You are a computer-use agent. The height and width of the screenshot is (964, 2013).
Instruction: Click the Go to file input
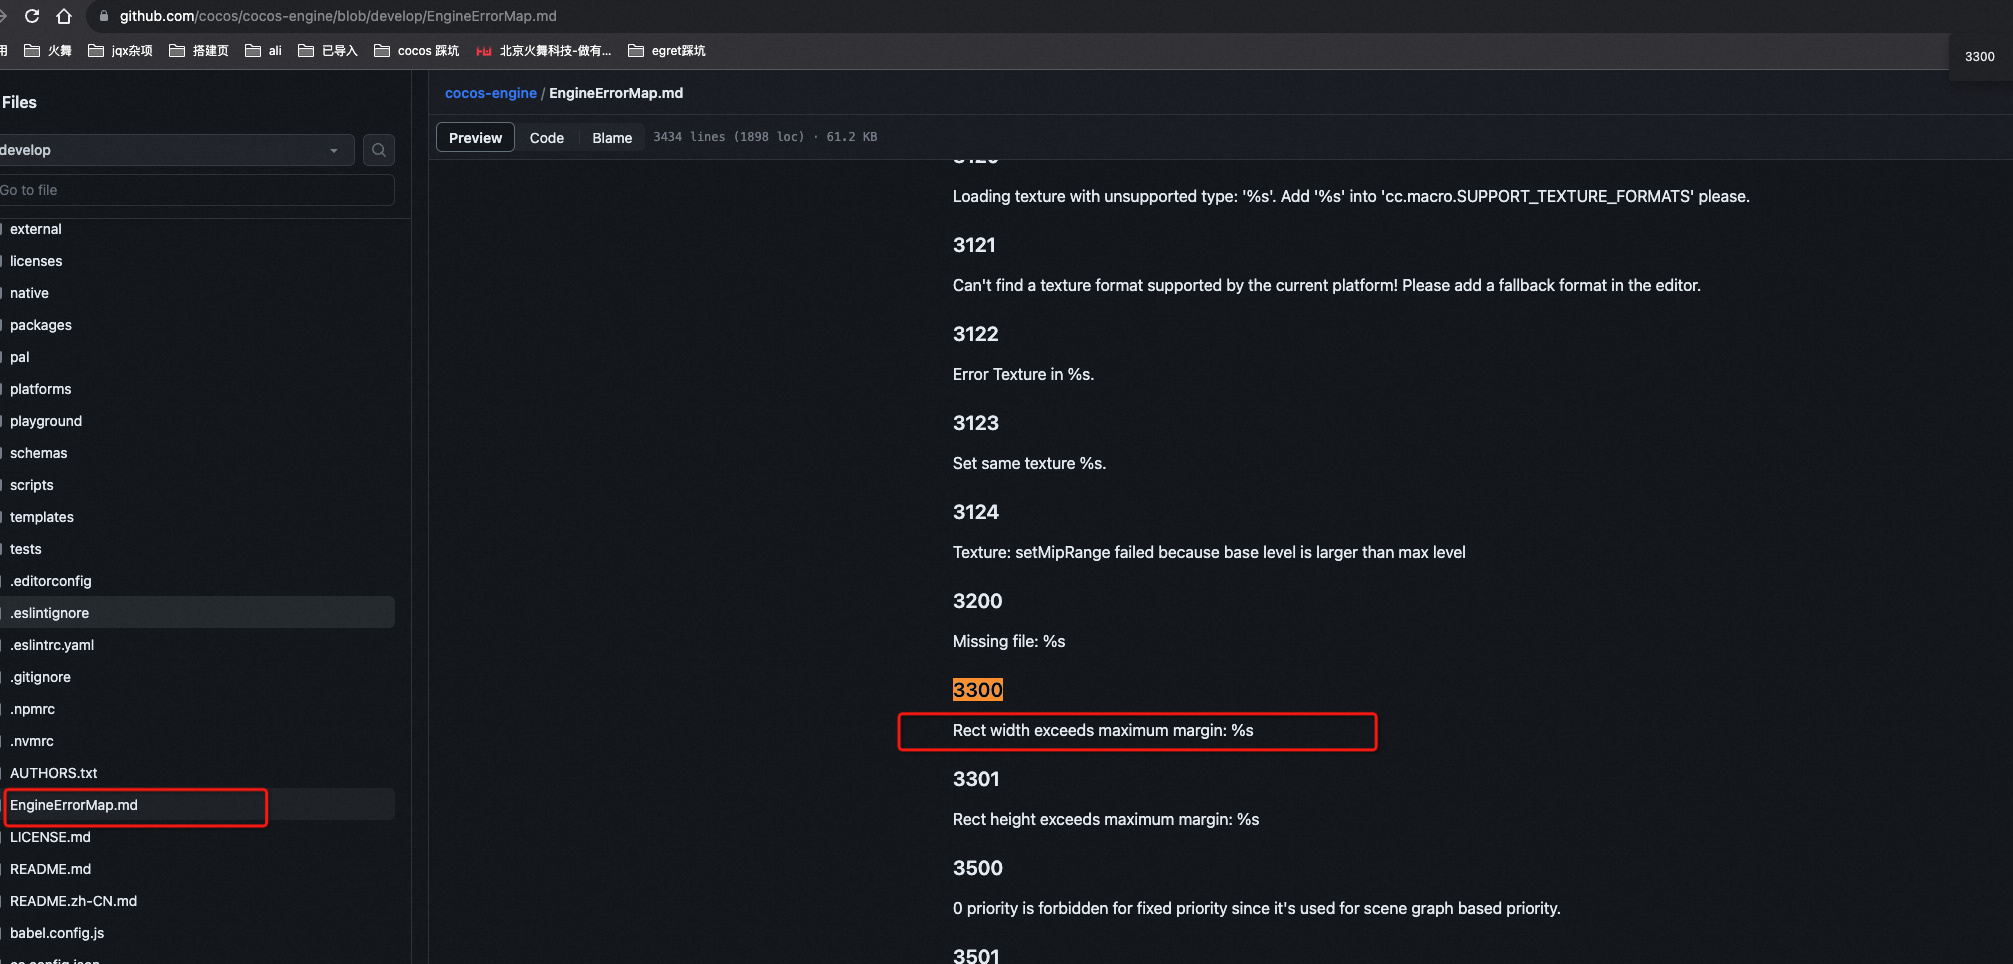(195, 190)
